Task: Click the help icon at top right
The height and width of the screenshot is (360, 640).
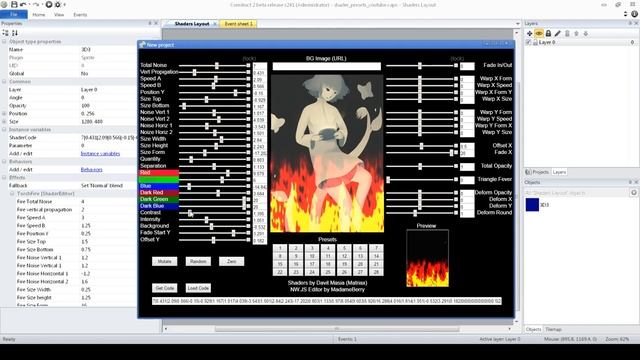Action: (634, 14)
